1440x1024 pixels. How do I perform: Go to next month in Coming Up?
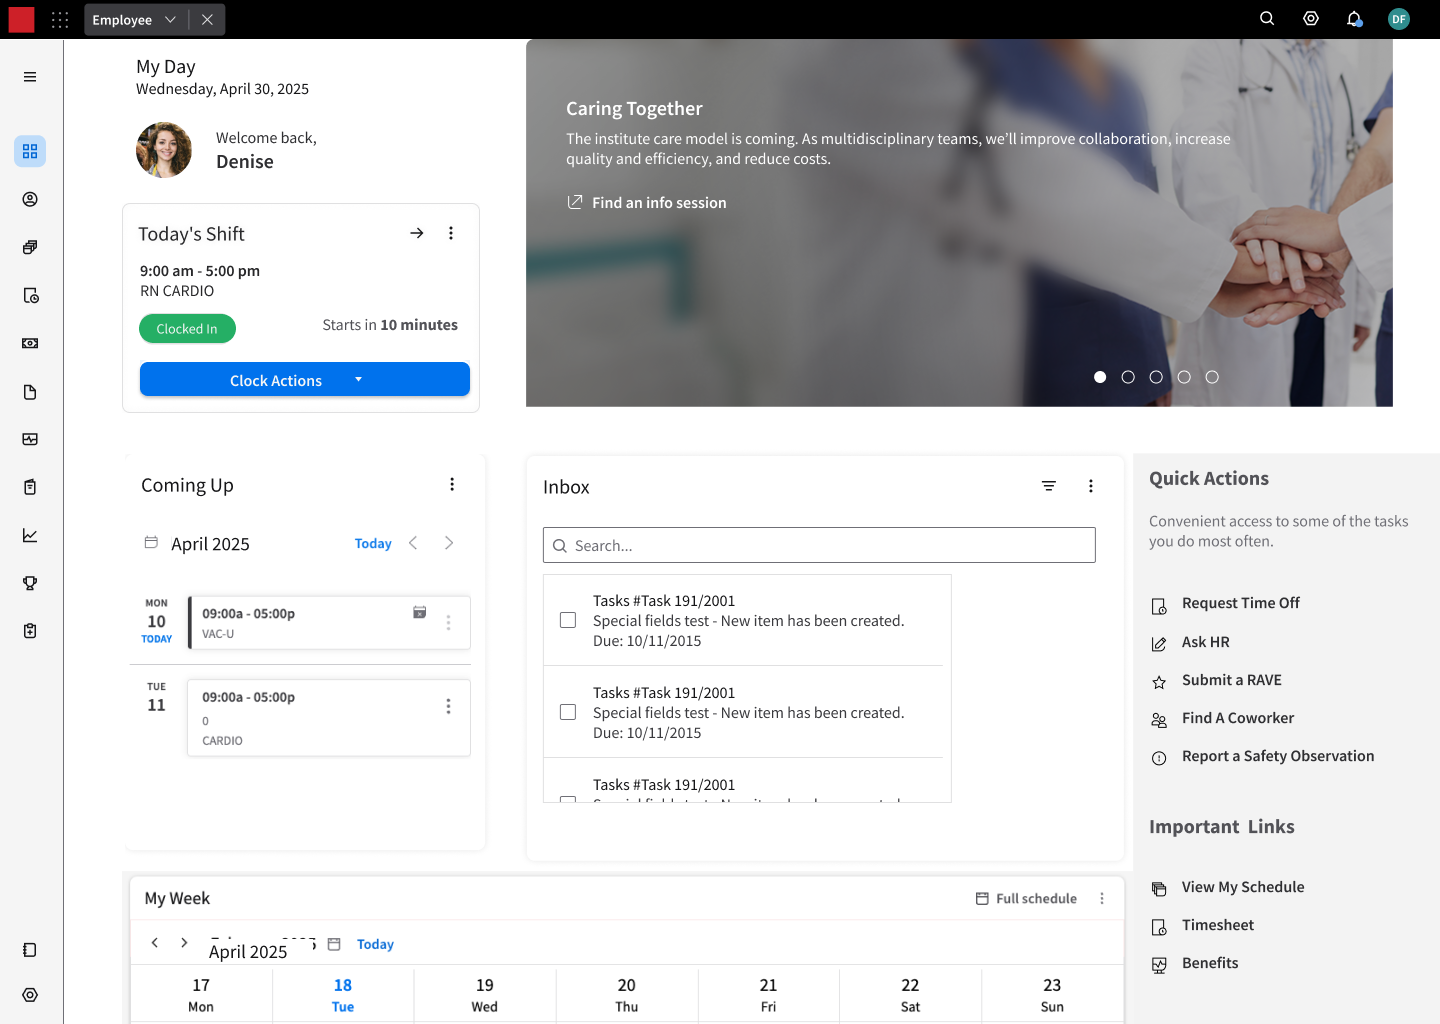[x=449, y=543]
